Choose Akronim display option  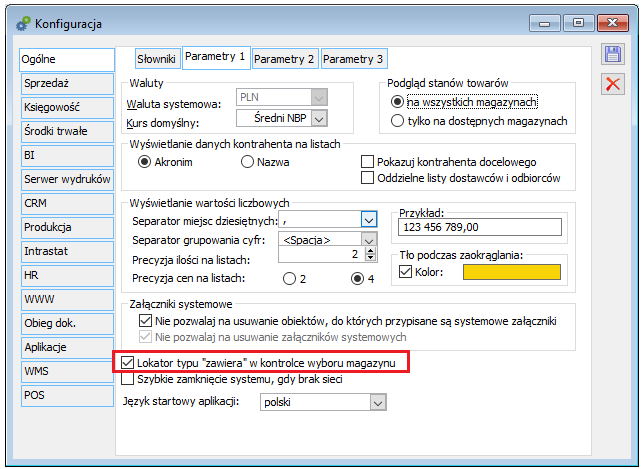tap(165, 162)
